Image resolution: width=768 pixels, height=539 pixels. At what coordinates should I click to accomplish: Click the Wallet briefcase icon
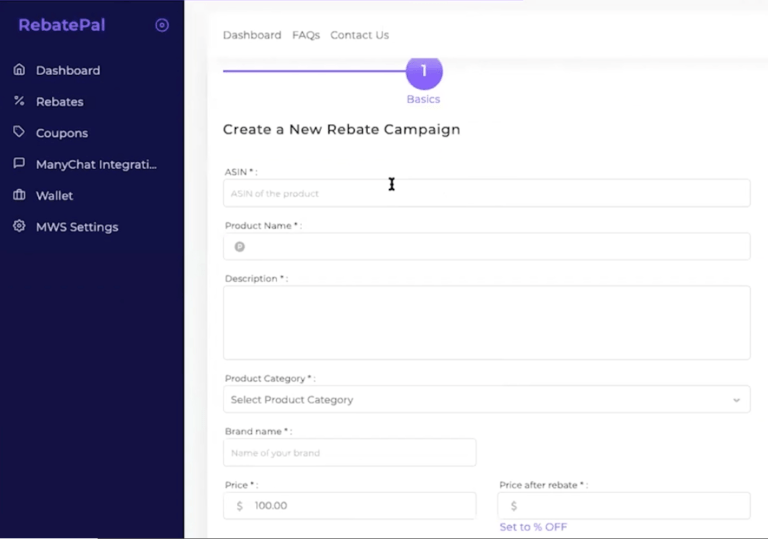coord(19,195)
